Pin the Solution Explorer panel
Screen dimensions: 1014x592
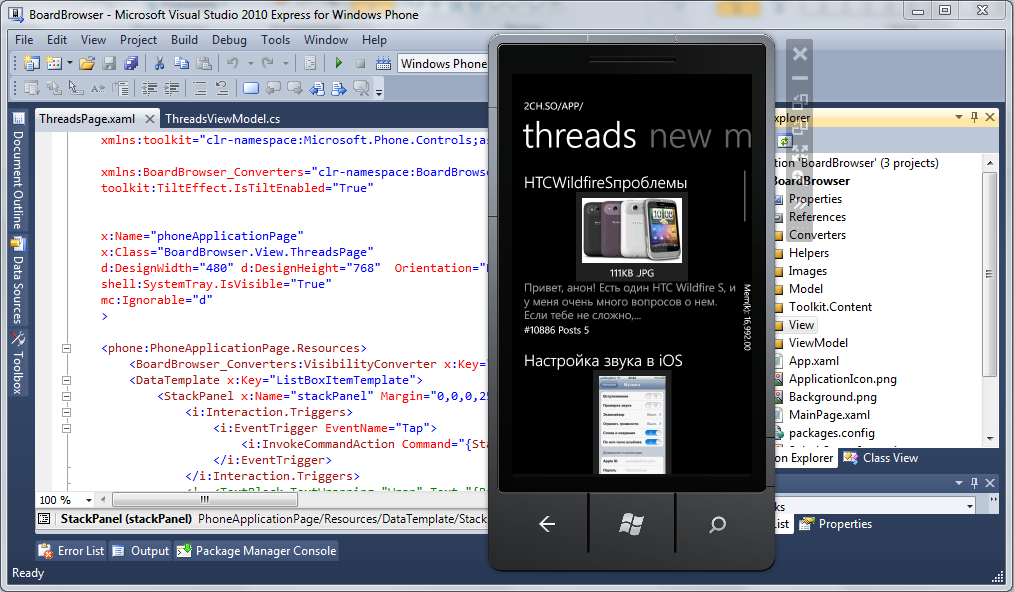coord(975,117)
